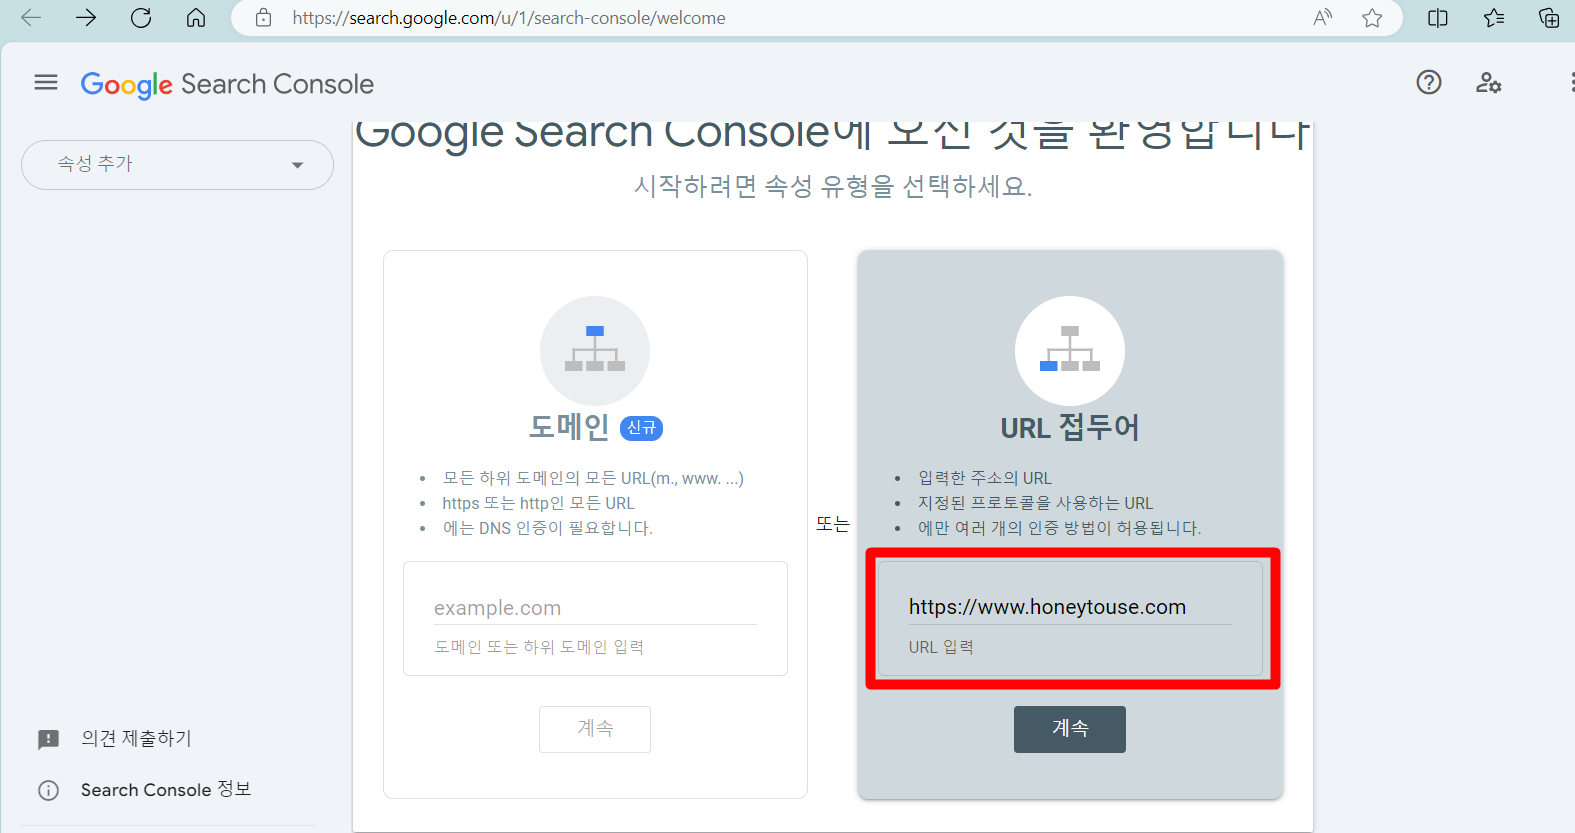Open Search Console 정보 link
Image resolution: width=1575 pixels, height=833 pixels.
[x=166, y=790]
